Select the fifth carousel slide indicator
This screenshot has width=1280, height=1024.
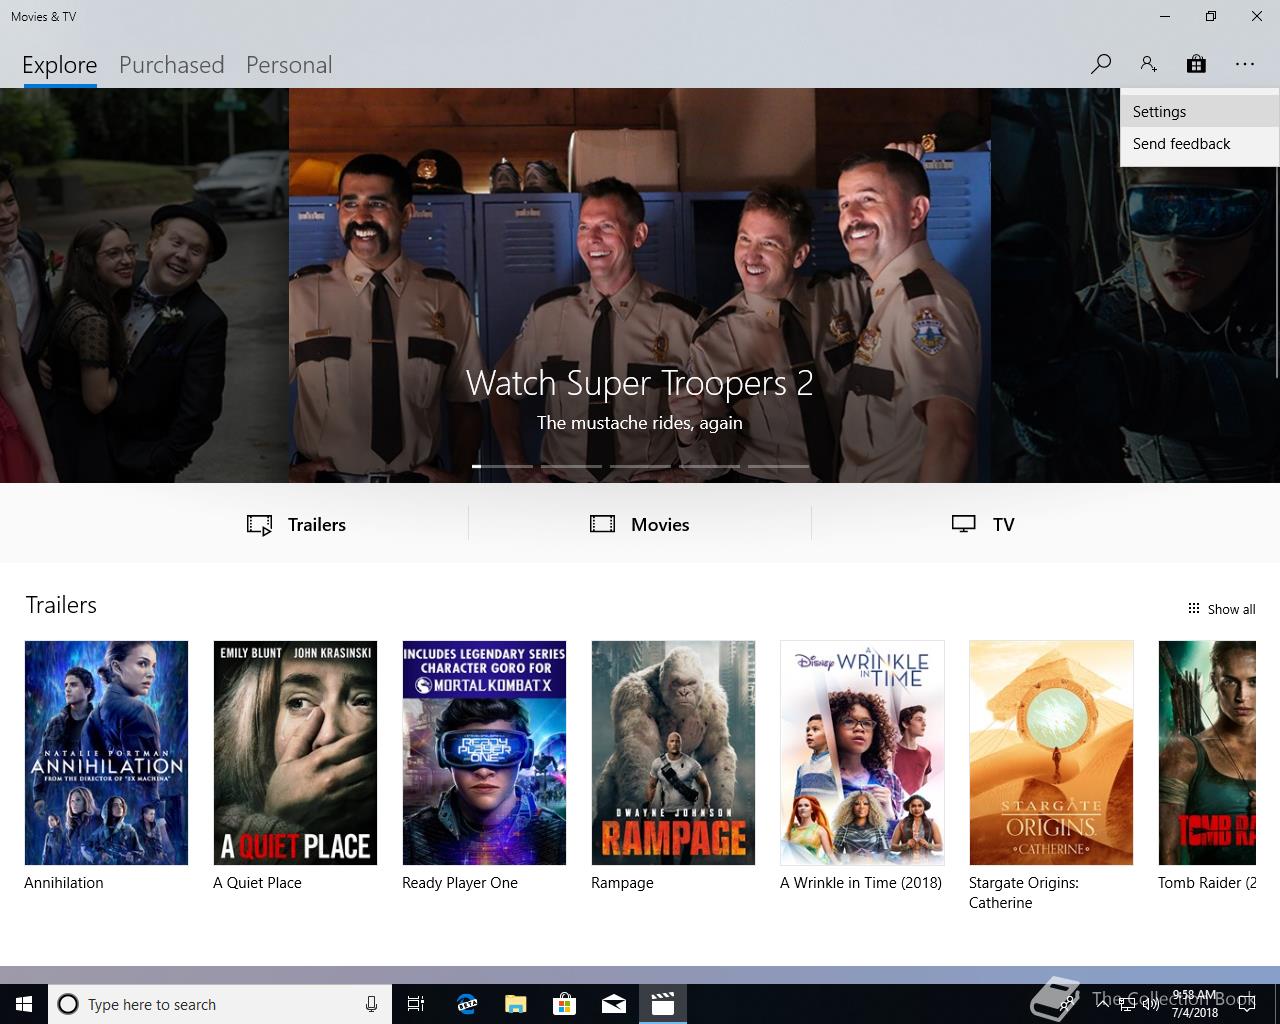[778, 466]
